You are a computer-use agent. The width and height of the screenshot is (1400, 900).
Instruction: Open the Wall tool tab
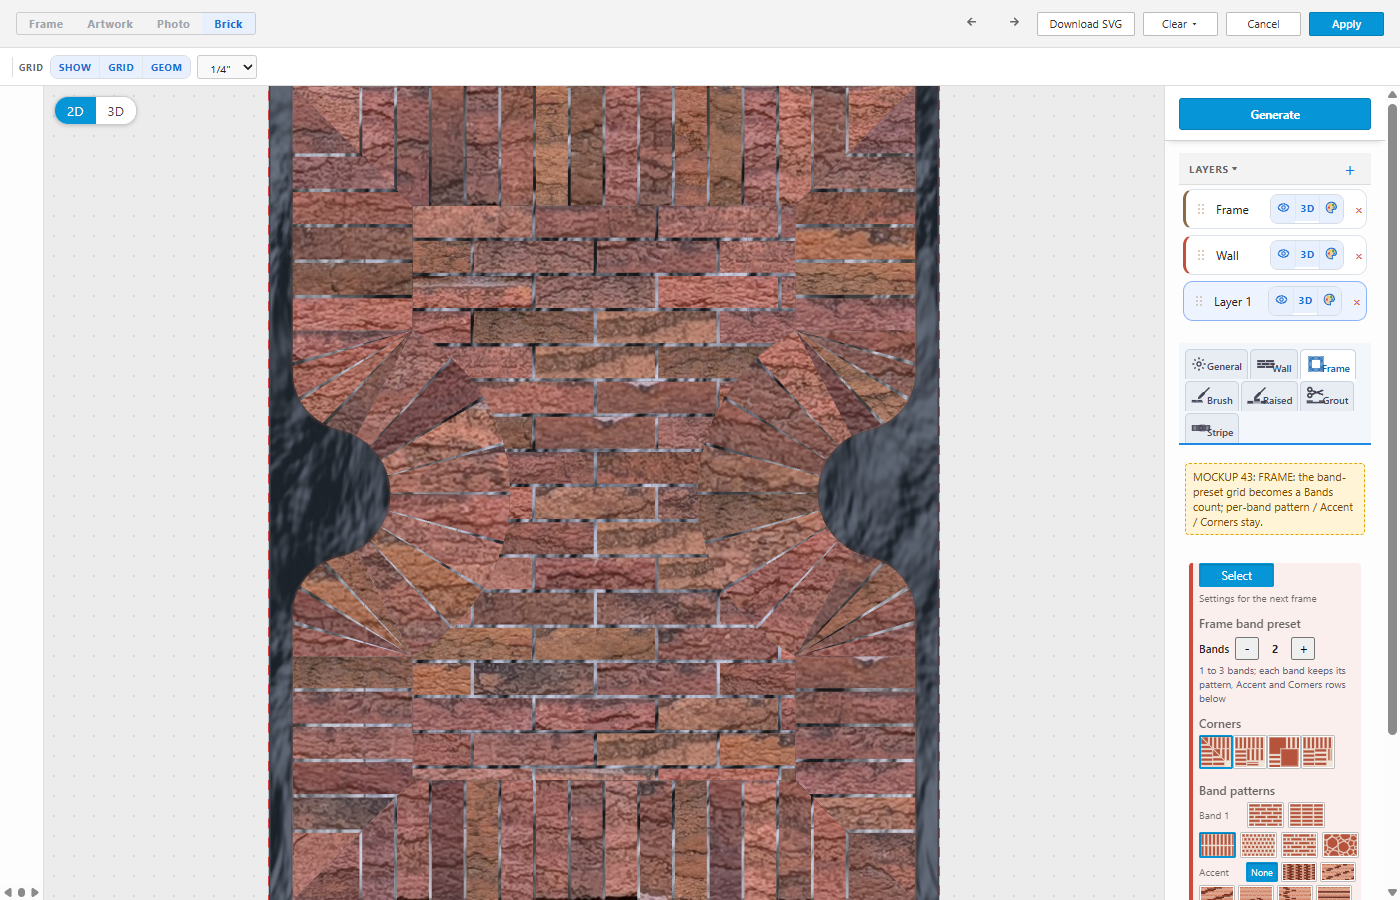coord(1274,365)
